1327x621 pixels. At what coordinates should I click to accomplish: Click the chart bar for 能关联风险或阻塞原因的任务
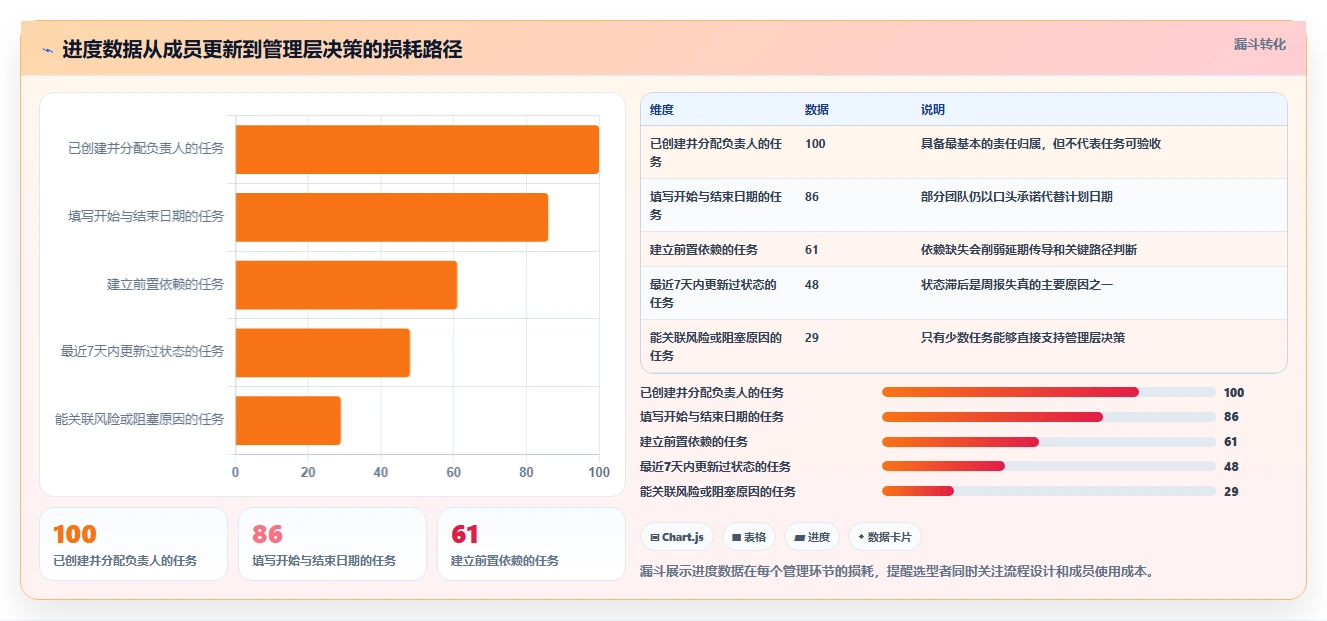coord(288,420)
